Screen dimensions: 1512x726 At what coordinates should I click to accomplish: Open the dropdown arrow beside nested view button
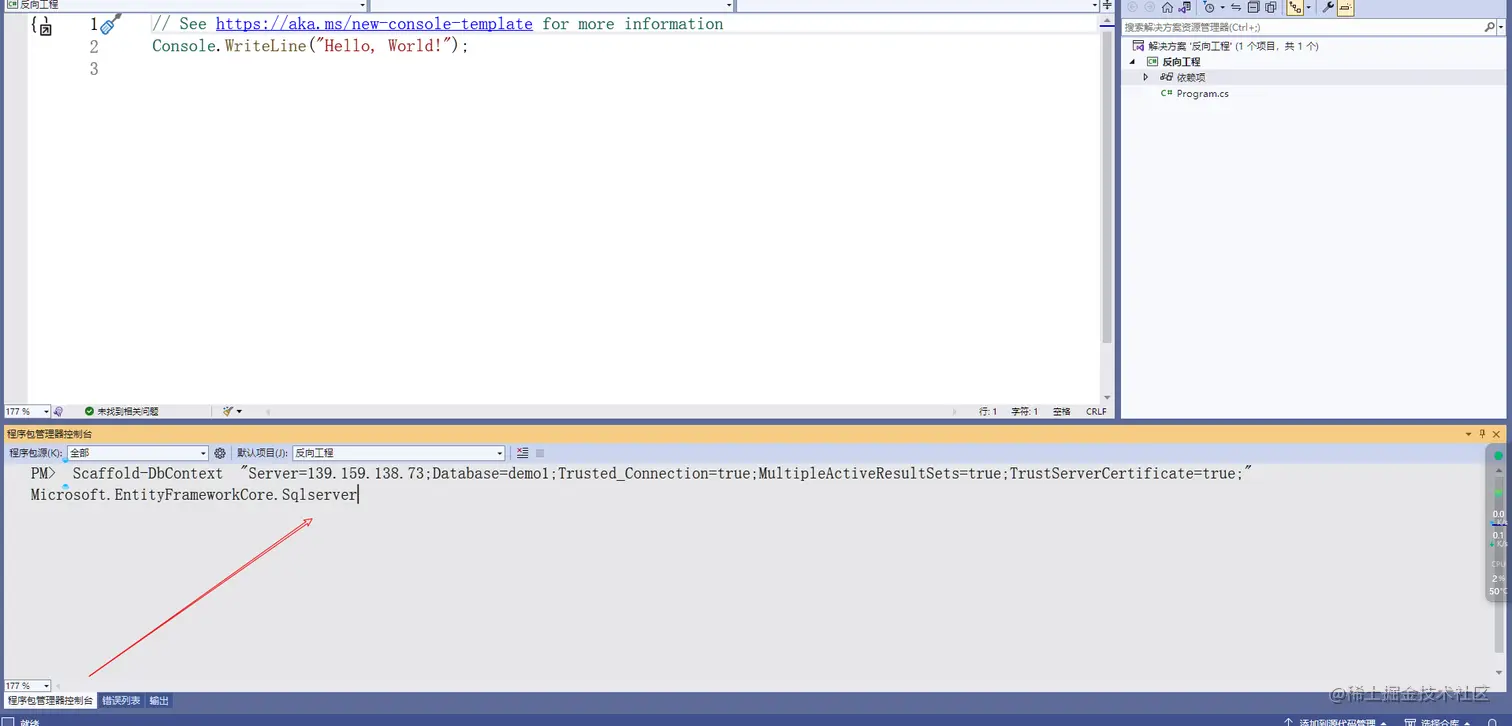tap(1309, 7)
